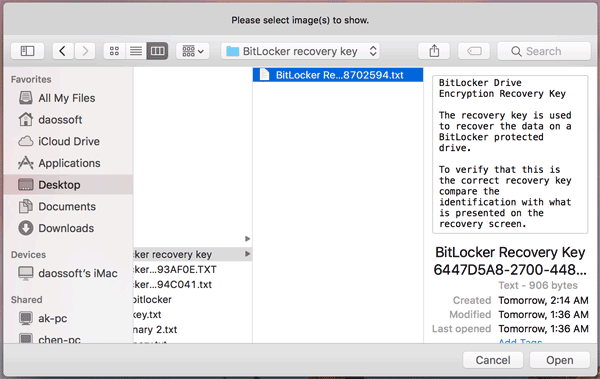Click the Favorites section header
This screenshot has width=600, height=379.
click(x=31, y=79)
